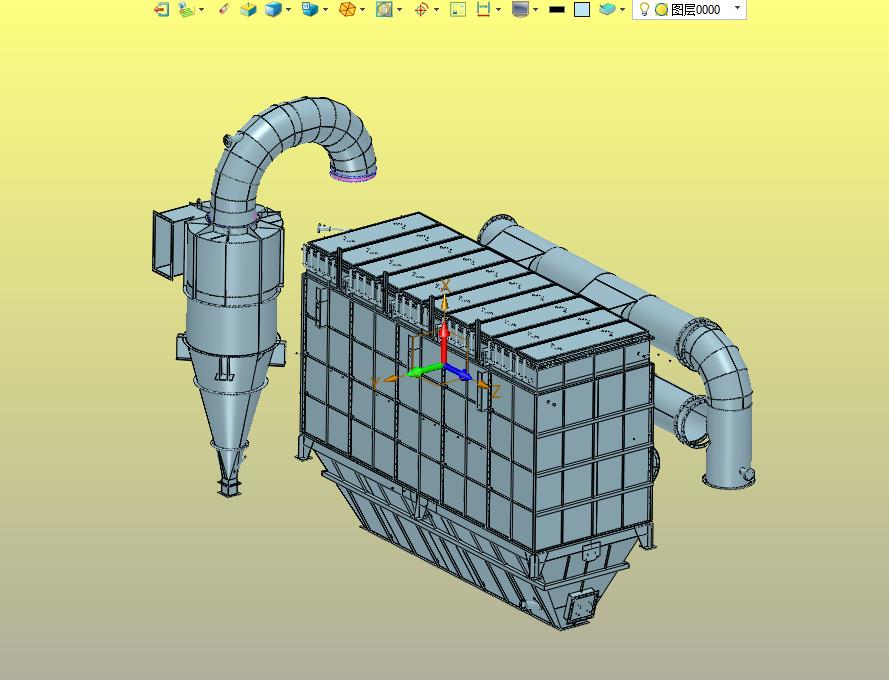Expand the layers icon dropdown arrow

click(x=623, y=9)
